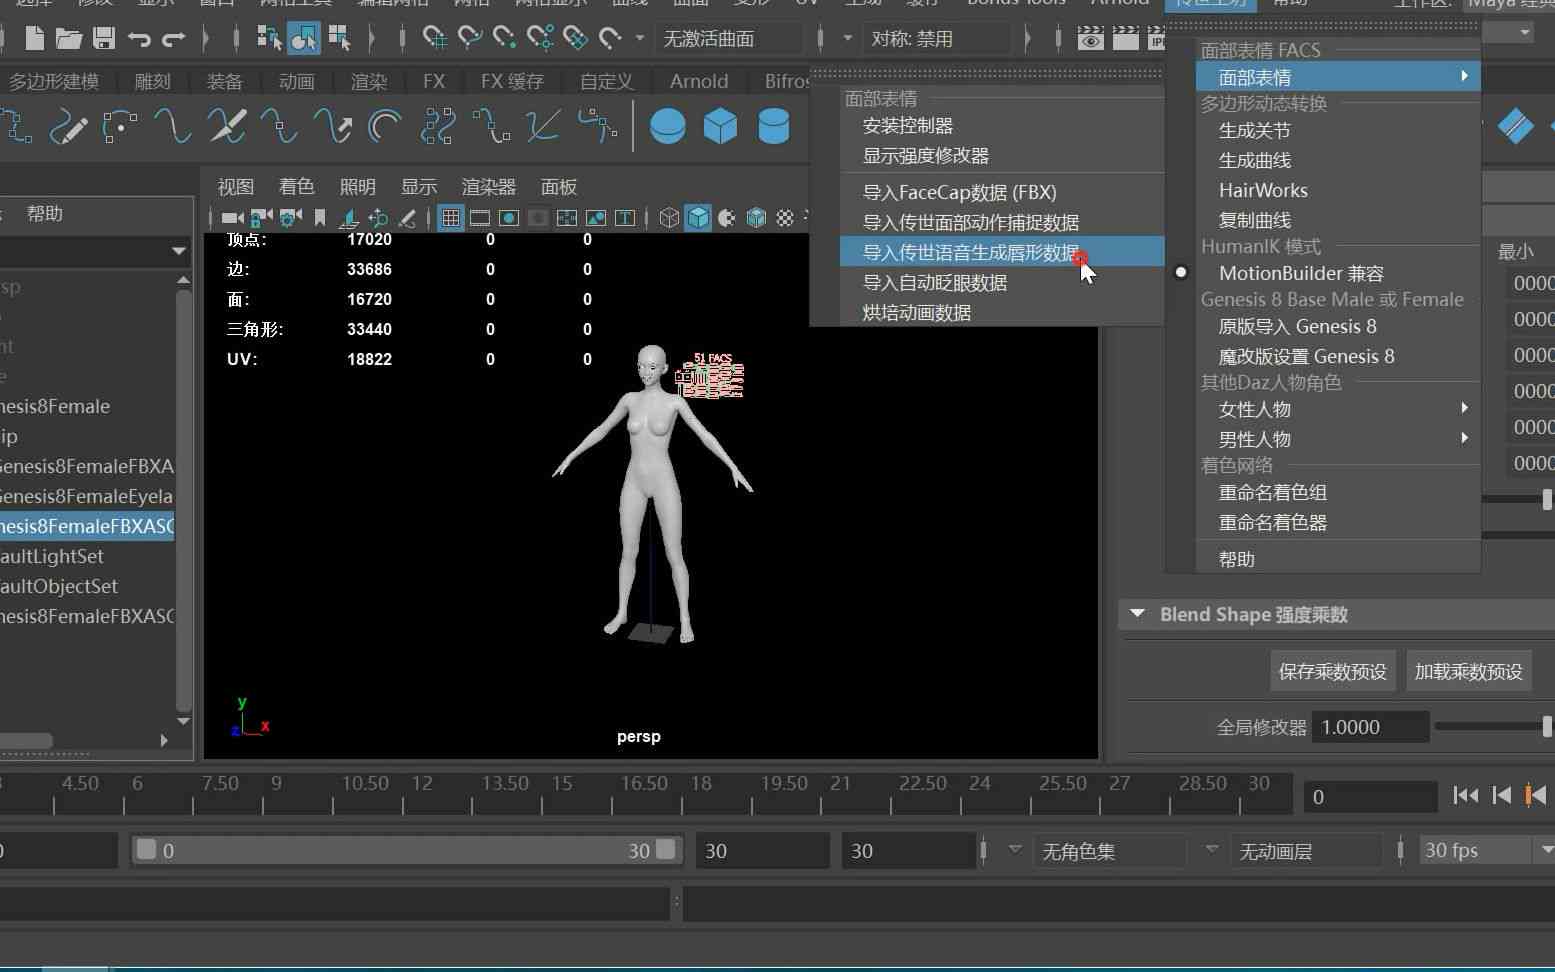The height and width of the screenshot is (972, 1555).
Task: Open the outliner 帮助 menu
Action: [45, 213]
